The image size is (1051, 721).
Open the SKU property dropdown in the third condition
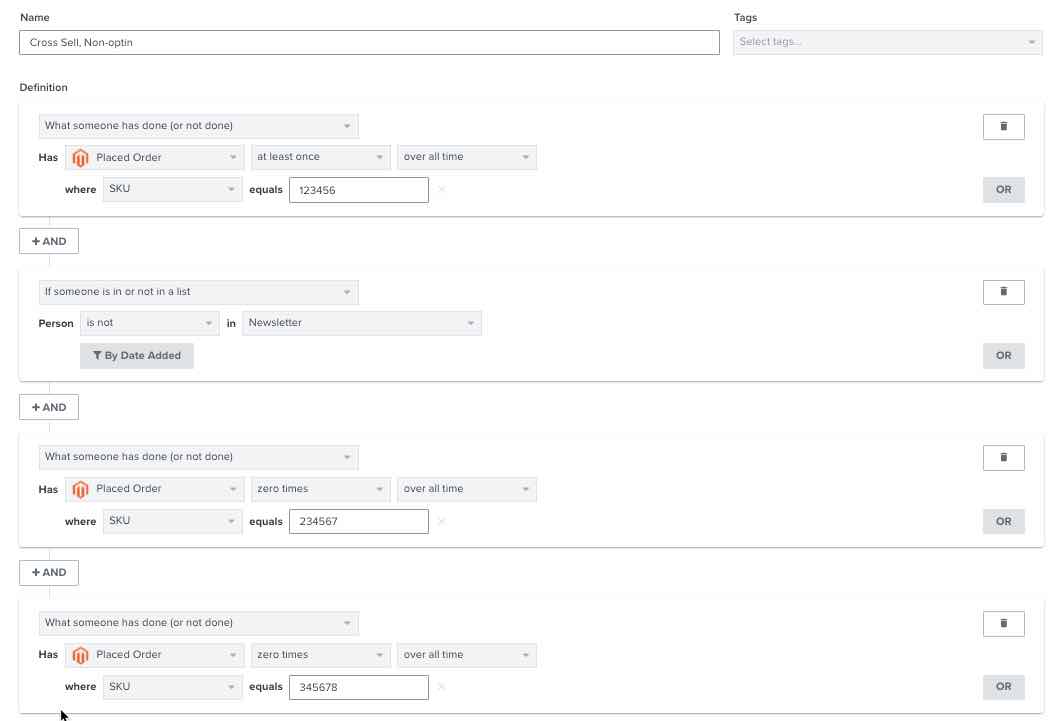click(x=172, y=521)
